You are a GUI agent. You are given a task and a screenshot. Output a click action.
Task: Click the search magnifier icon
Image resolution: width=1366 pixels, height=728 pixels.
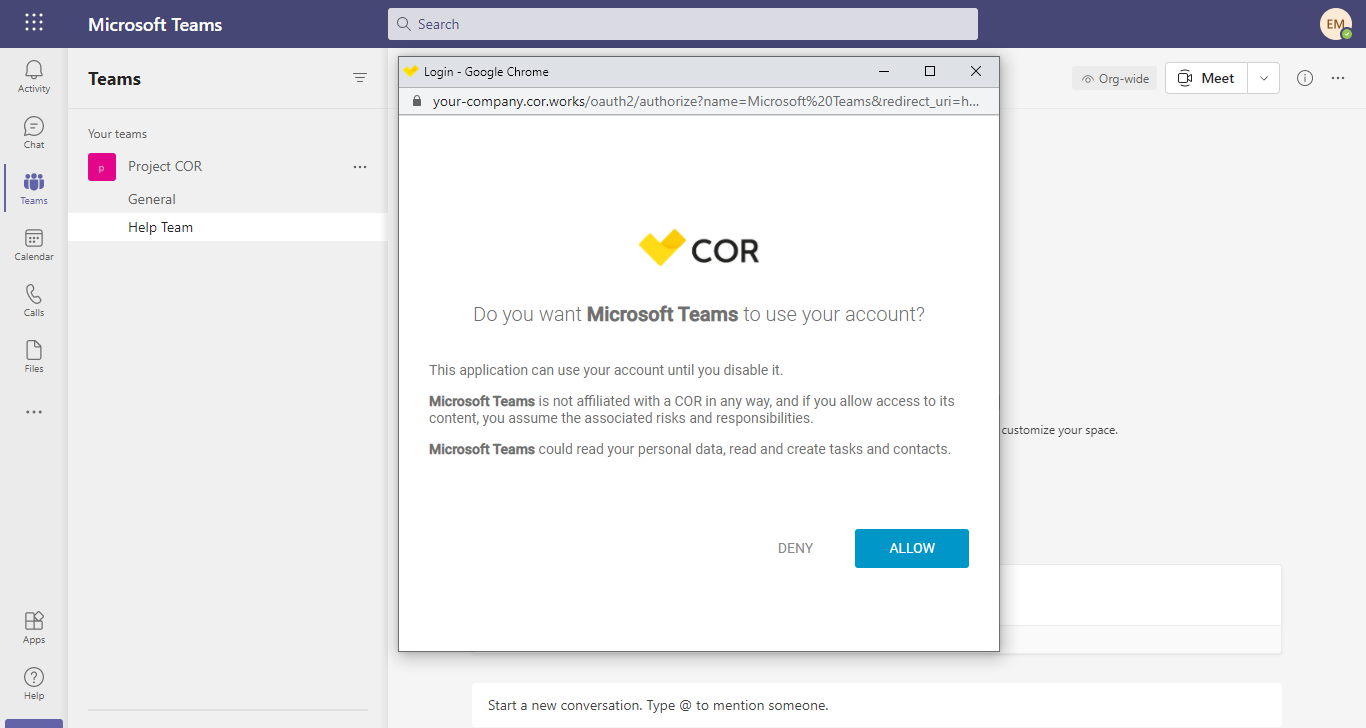[x=404, y=24]
